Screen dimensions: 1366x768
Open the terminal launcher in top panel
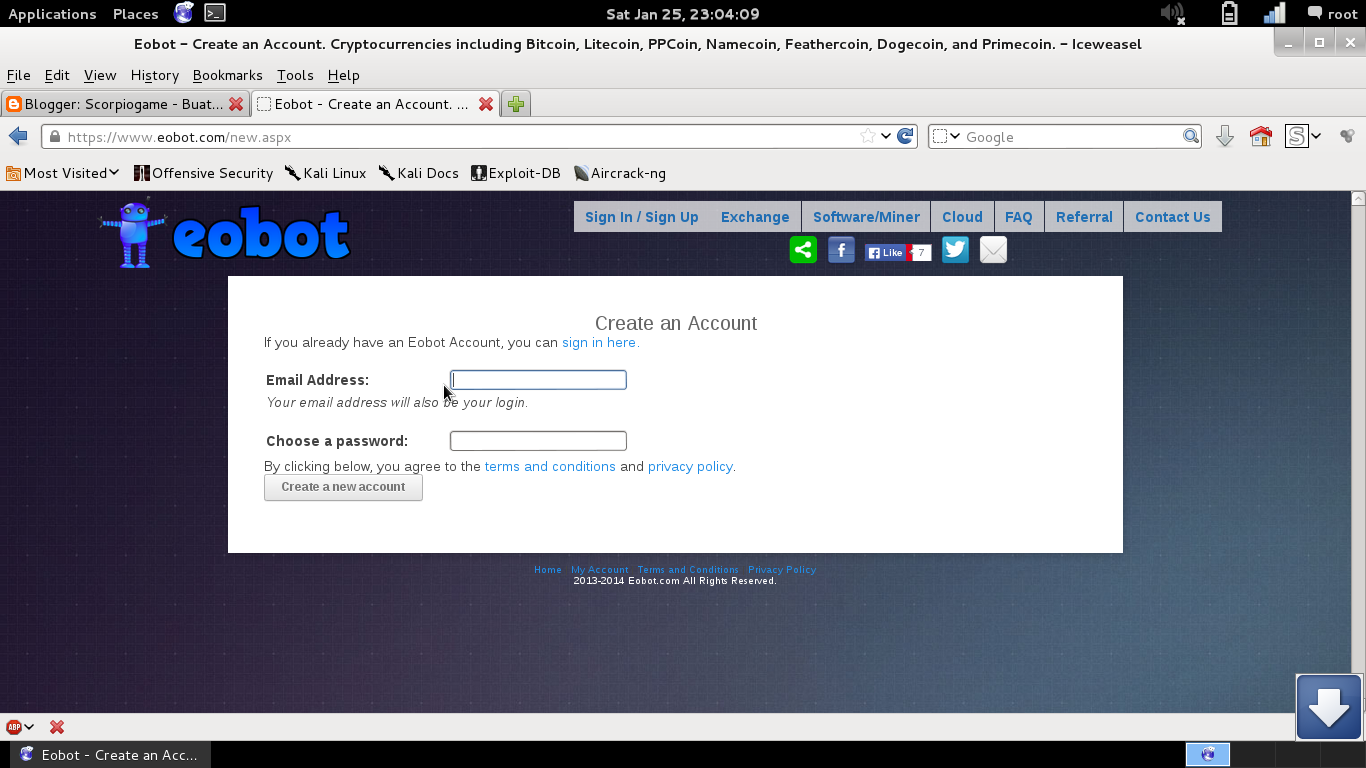point(215,13)
